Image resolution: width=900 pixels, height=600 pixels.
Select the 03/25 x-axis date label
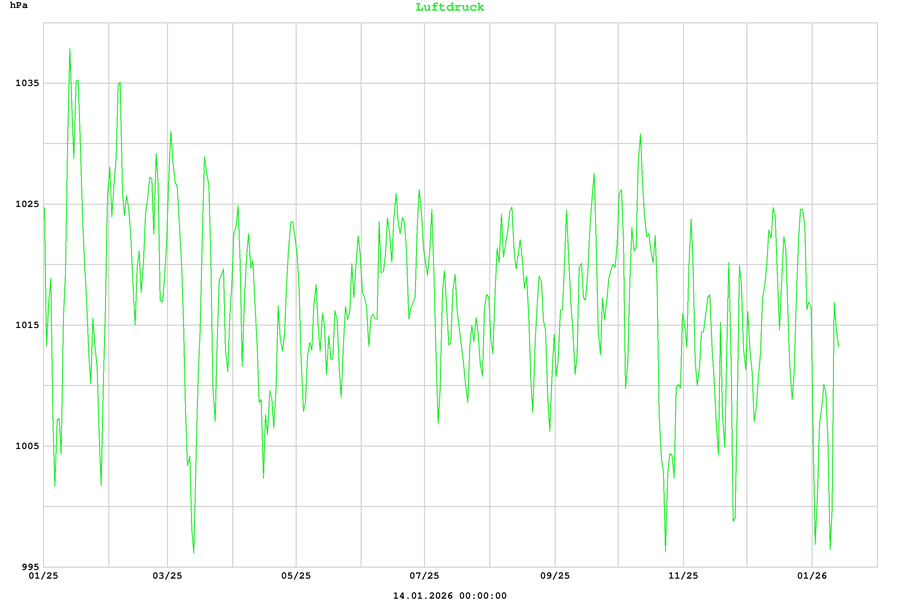pos(167,576)
